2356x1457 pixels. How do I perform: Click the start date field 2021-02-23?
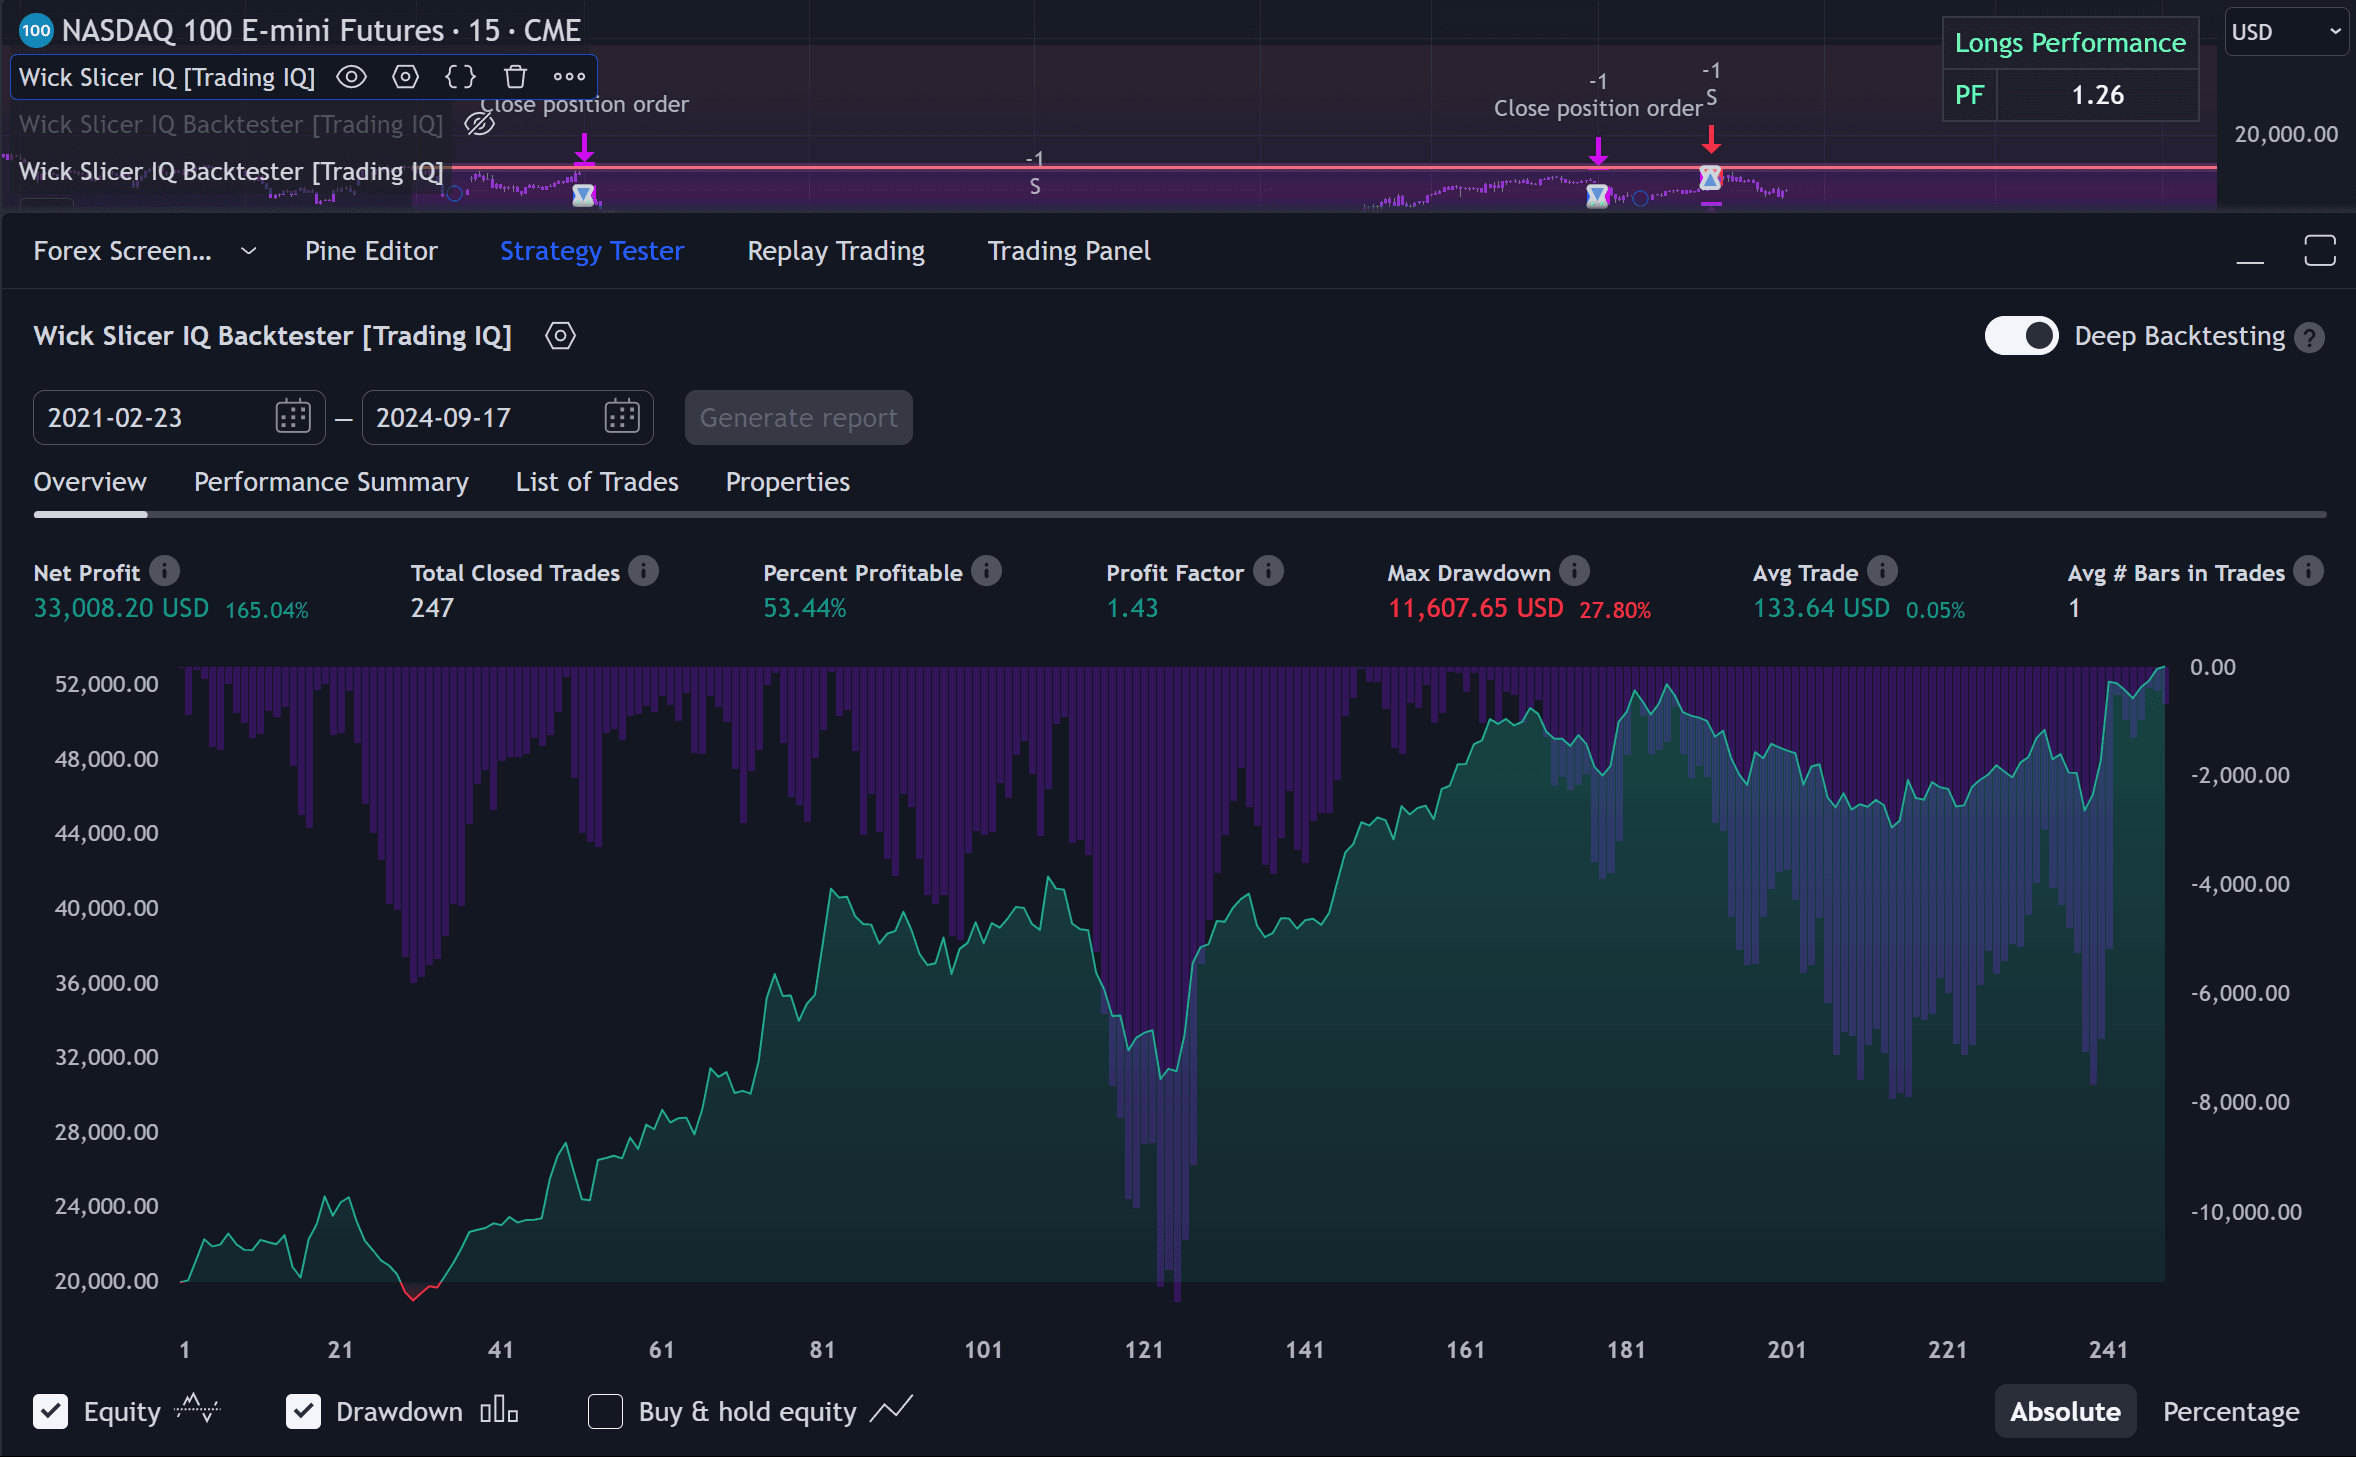[x=179, y=418]
